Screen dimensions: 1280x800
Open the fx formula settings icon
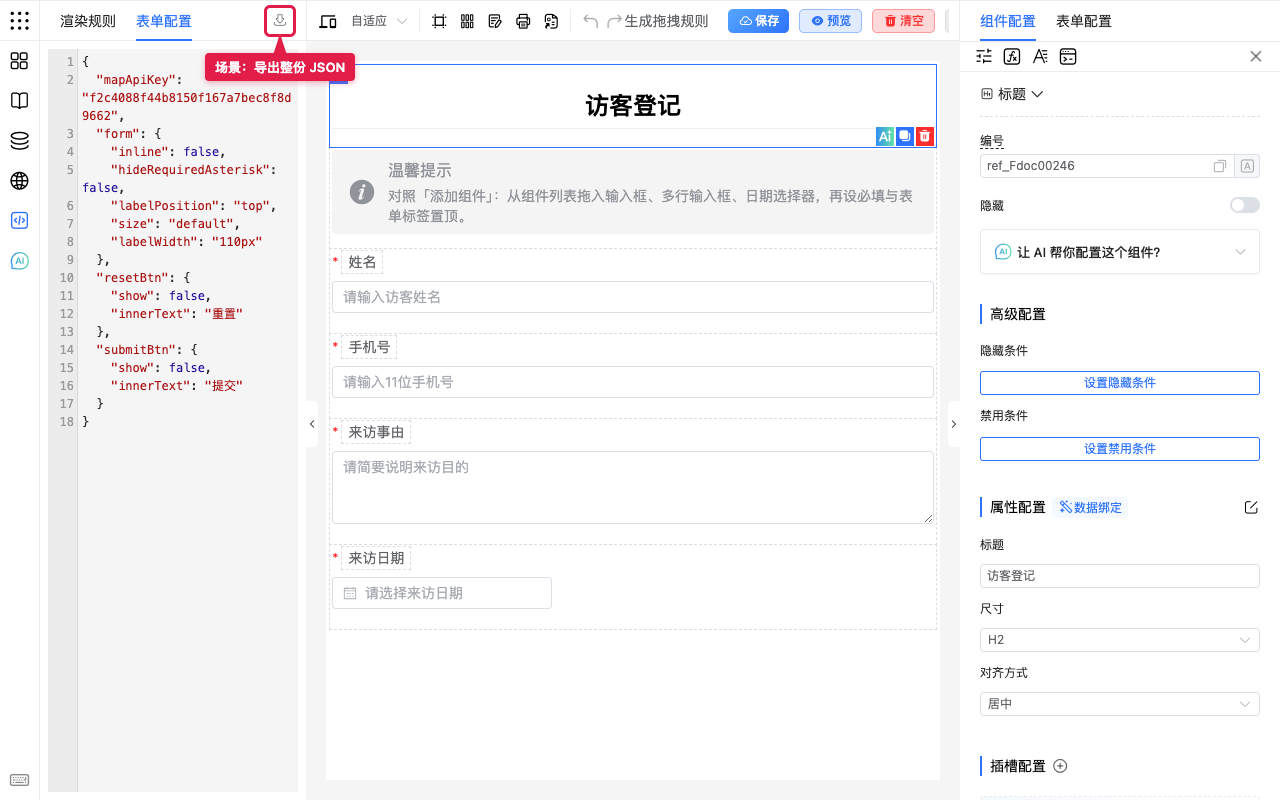tap(1012, 56)
